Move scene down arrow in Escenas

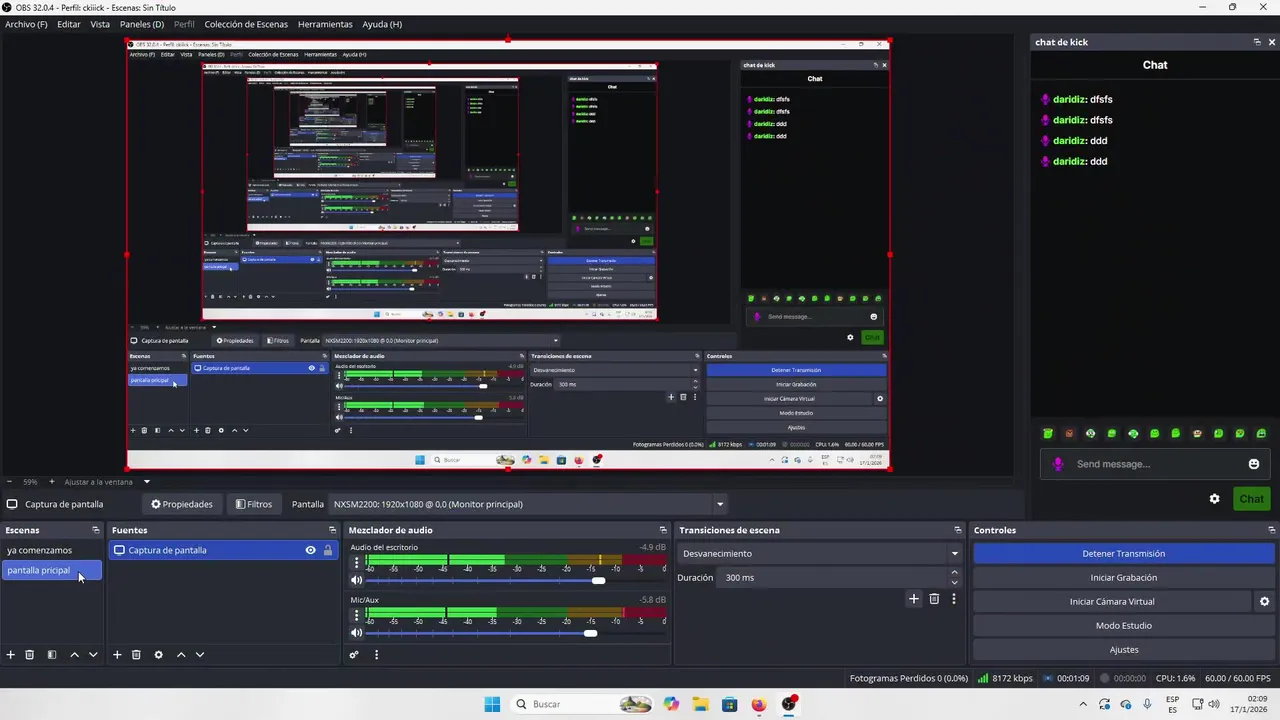93,655
